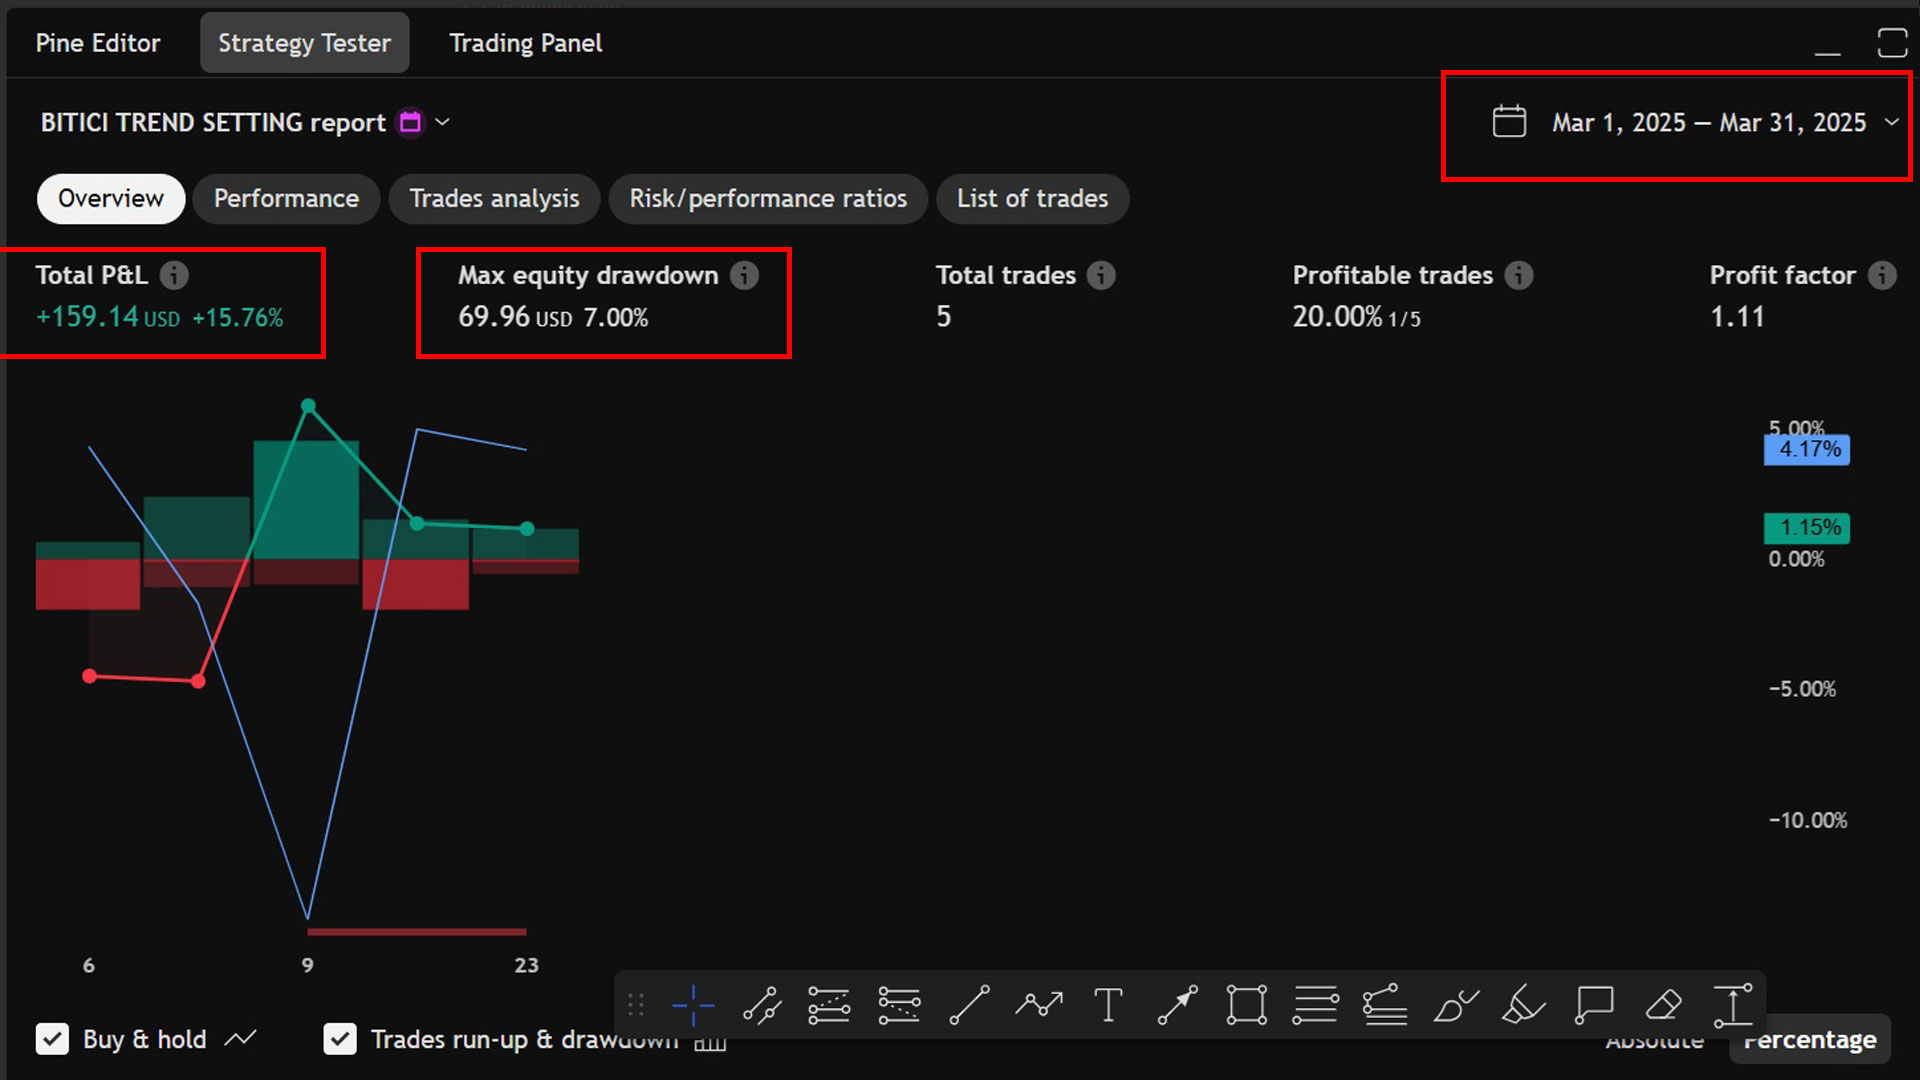Select the arrow marker tool
This screenshot has height=1080, width=1920.
point(1177,1005)
